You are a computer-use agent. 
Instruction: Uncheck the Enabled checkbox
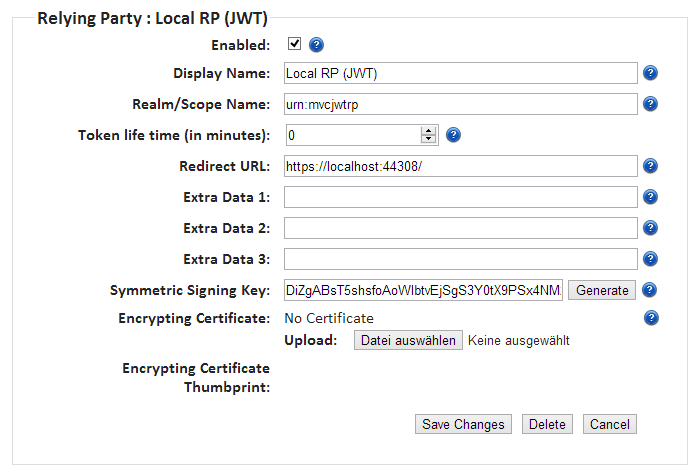click(x=294, y=44)
